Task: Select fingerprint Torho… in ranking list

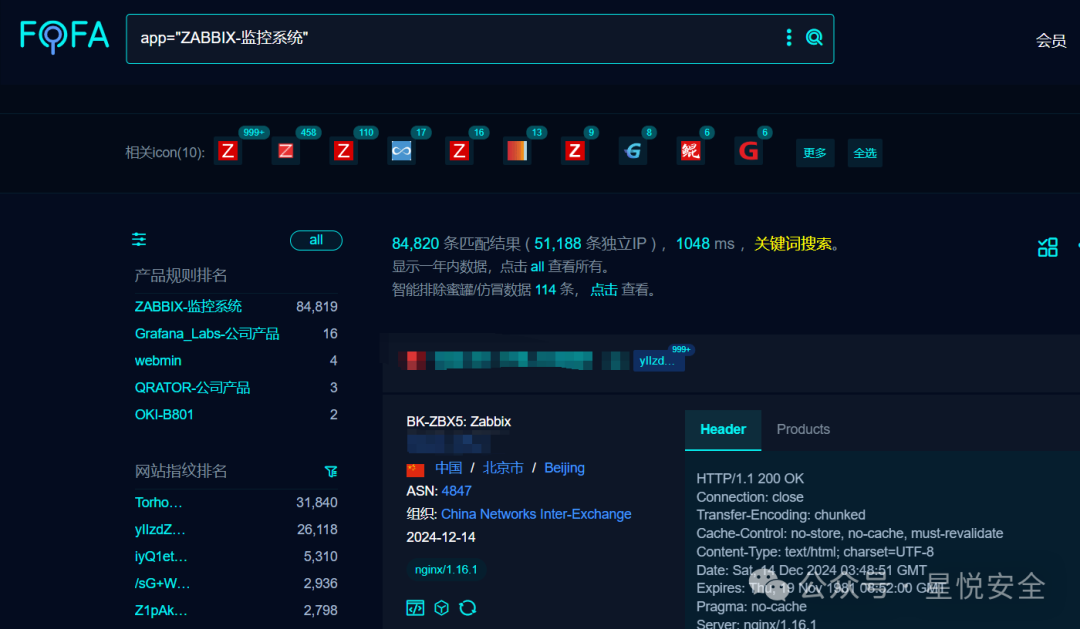Action: tap(158, 503)
